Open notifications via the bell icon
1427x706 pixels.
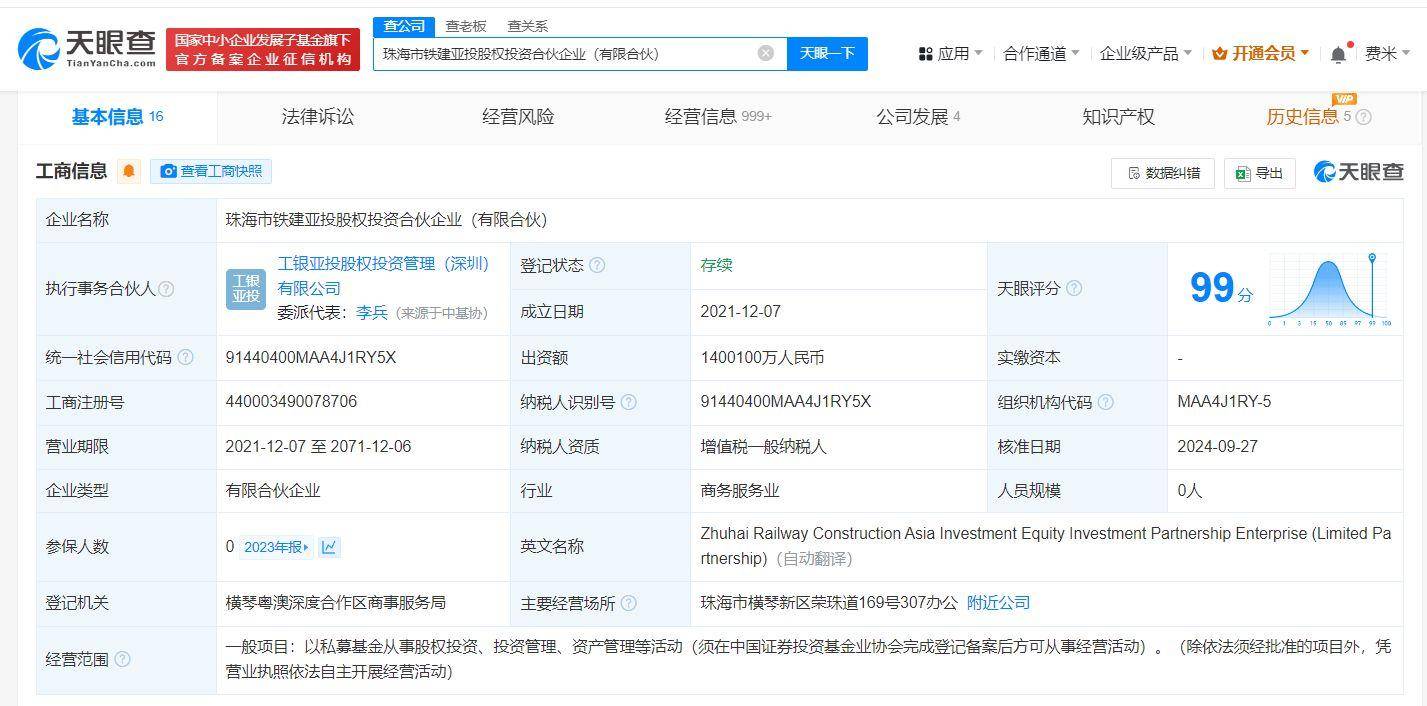[1338, 54]
